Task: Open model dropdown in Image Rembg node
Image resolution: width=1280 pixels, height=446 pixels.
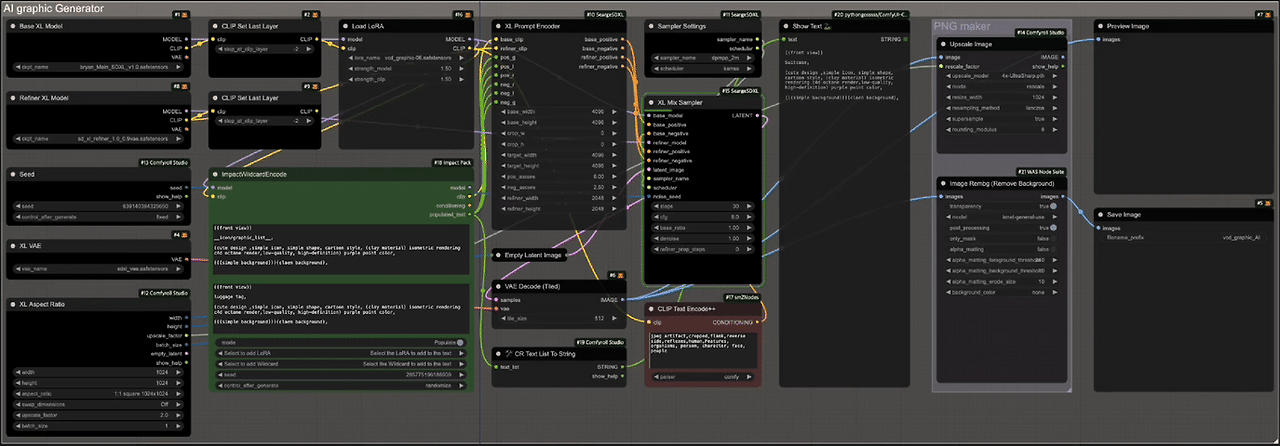Action: [1001, 217]
